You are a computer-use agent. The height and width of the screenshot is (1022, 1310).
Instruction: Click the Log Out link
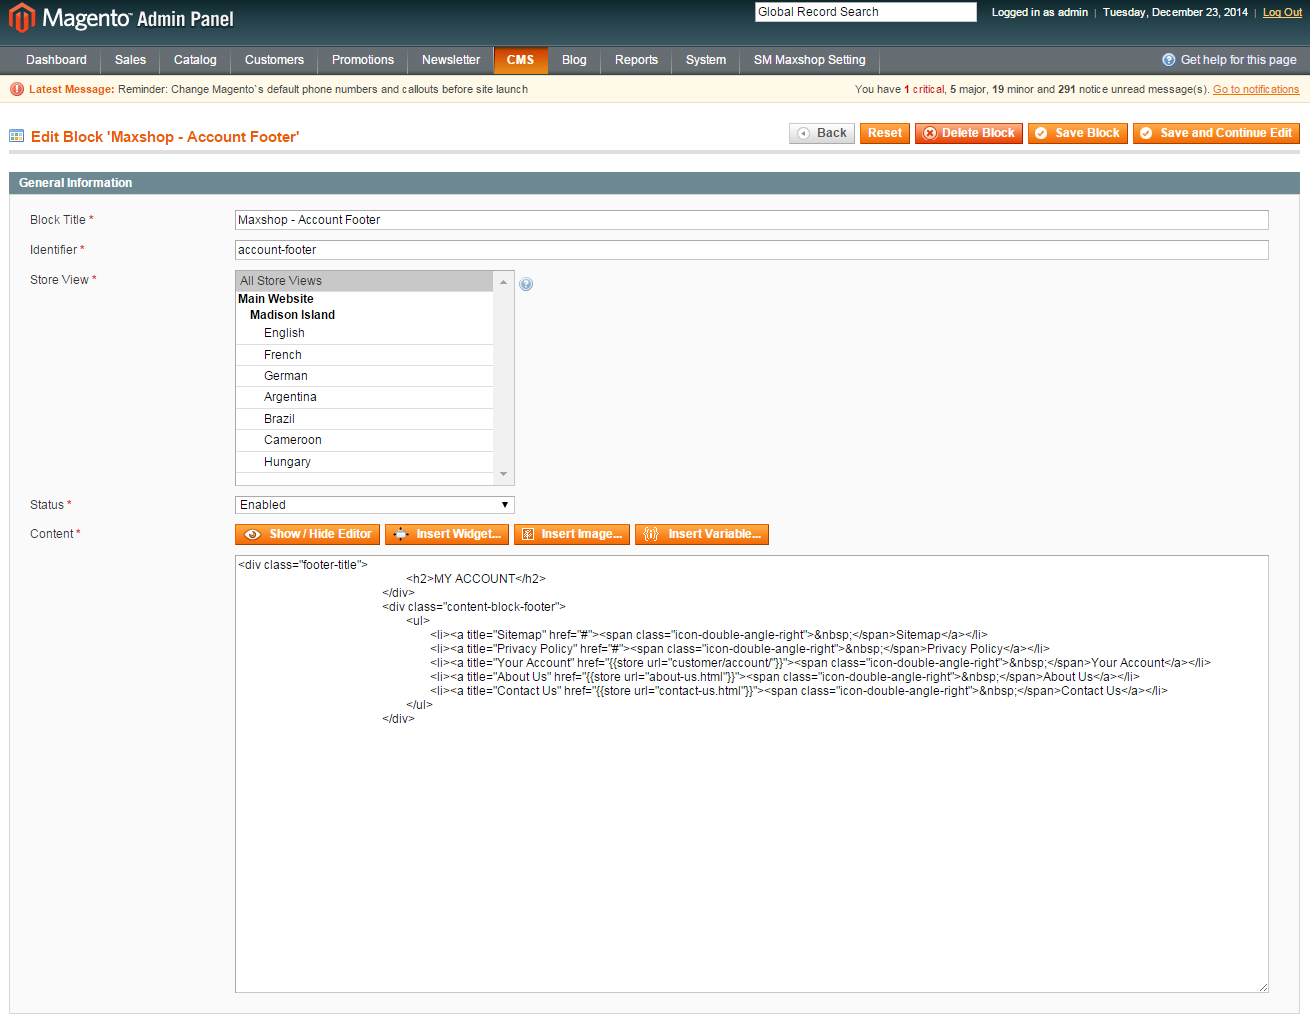(1282, 12)
